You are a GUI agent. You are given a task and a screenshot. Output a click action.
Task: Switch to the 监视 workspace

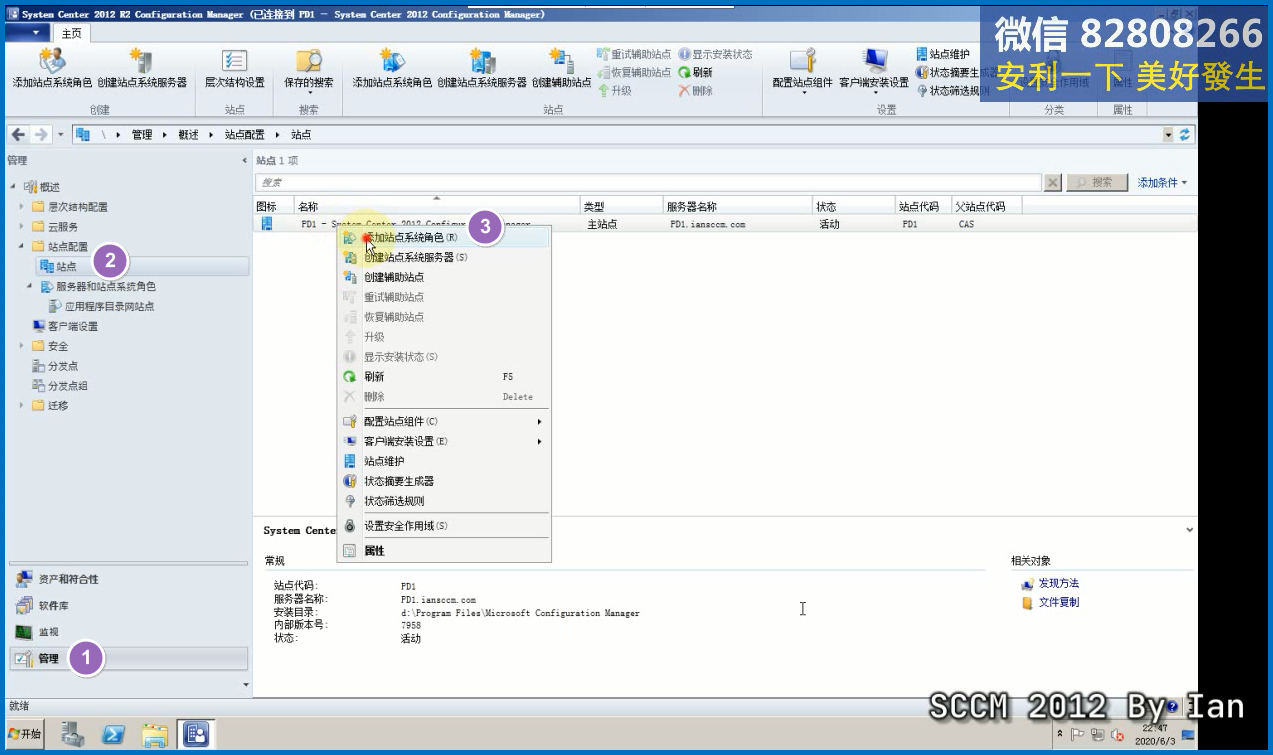[x=128, y=632]
